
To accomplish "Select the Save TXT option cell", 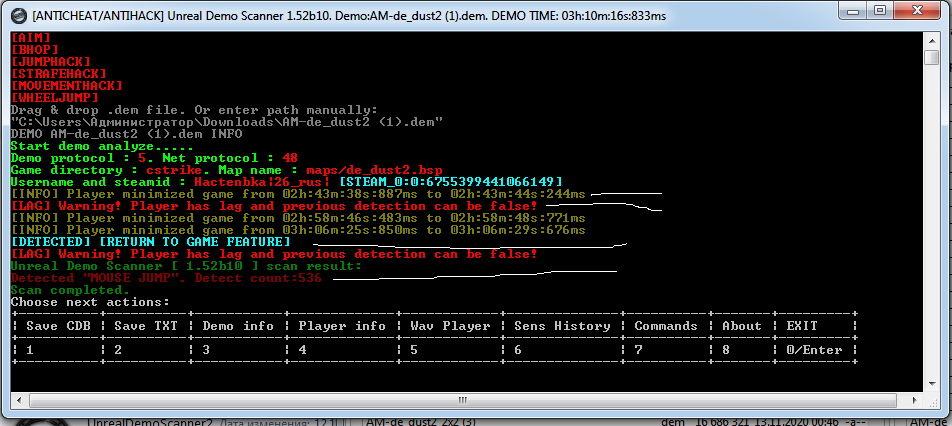I will pyautogui.click(x=146, y=326).
